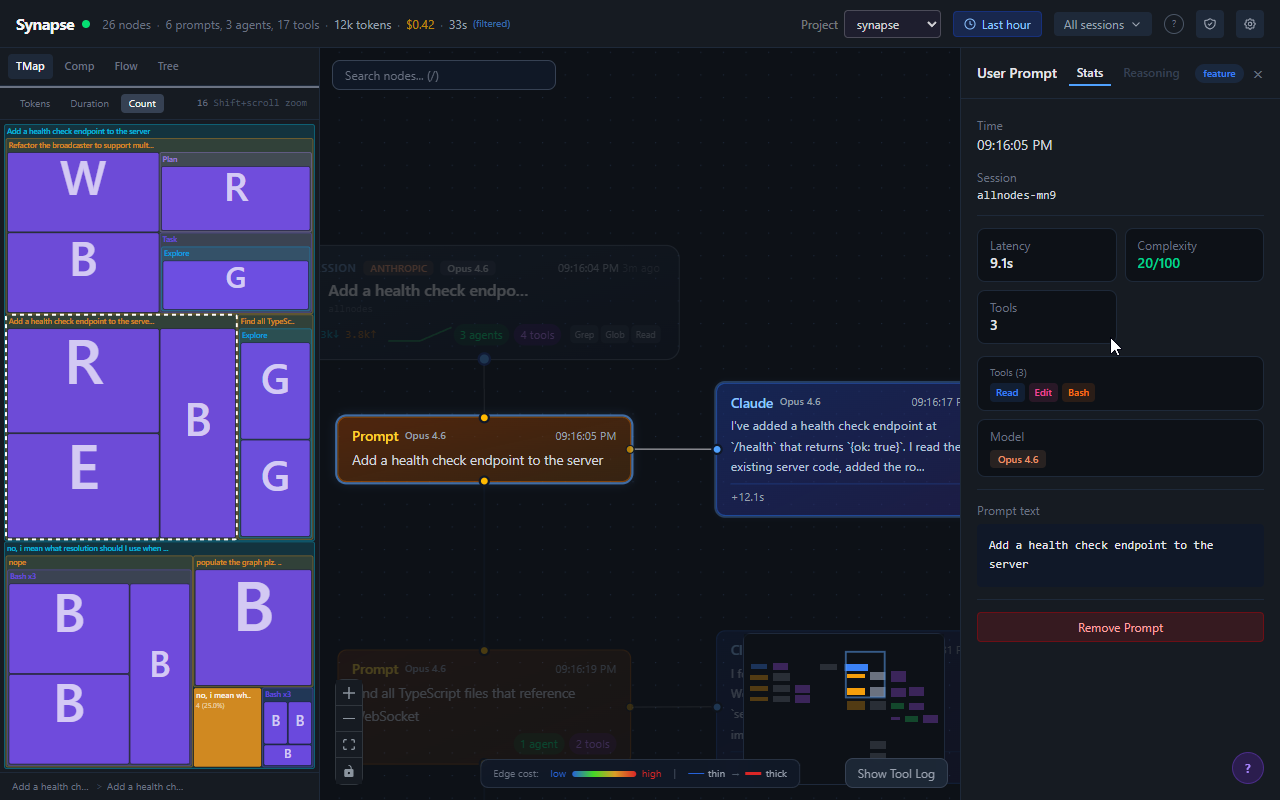Zoom in using the plus icon

click(349, 692)
